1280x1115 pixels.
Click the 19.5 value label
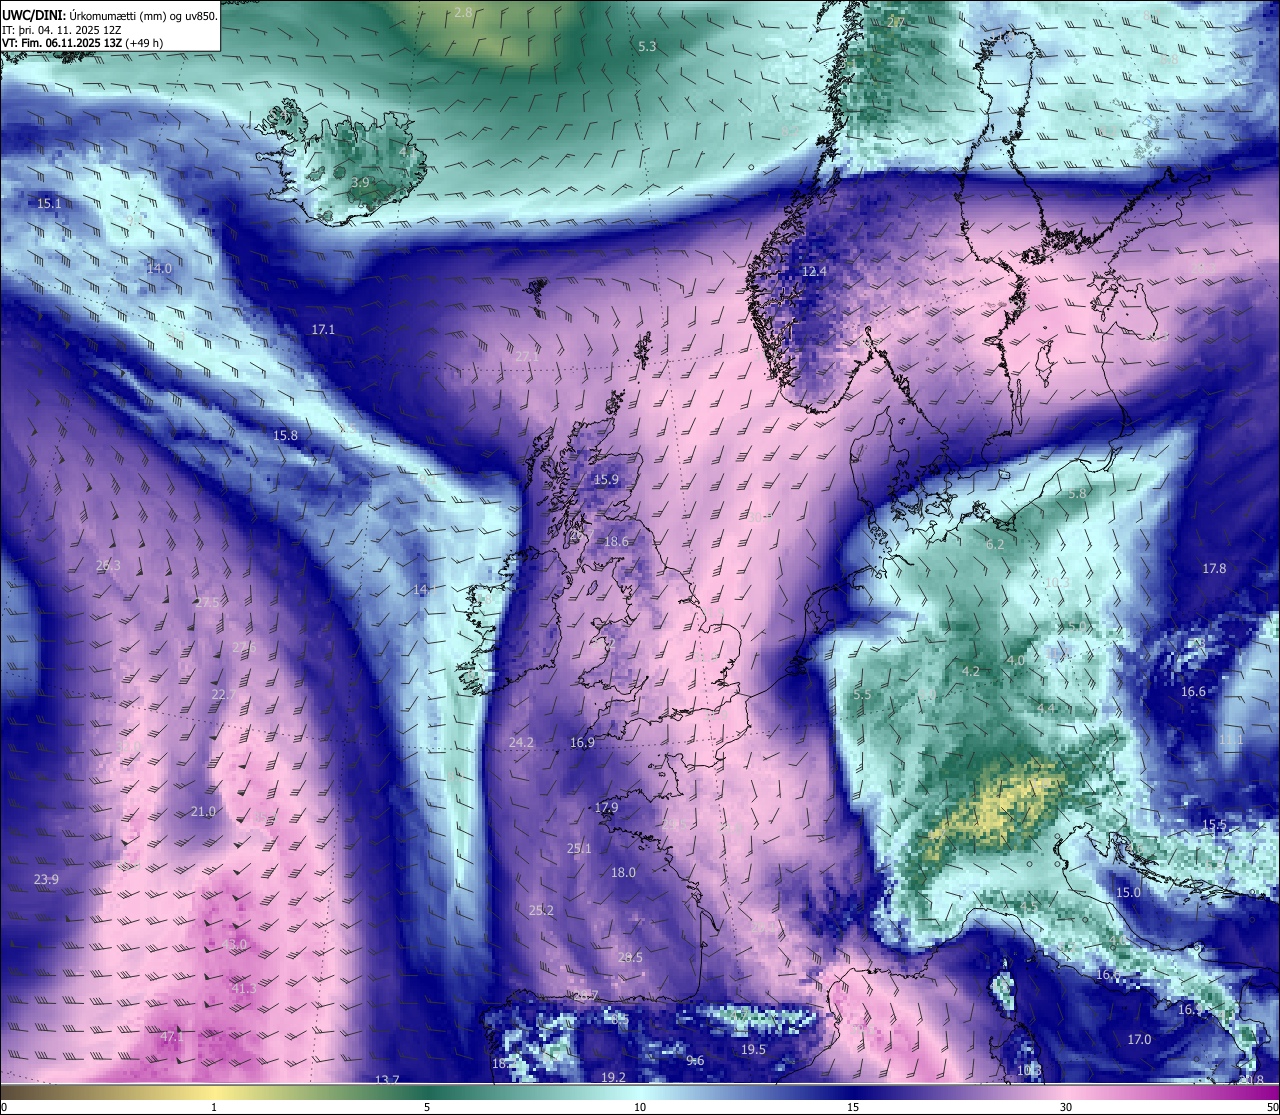coord(753,1049)
